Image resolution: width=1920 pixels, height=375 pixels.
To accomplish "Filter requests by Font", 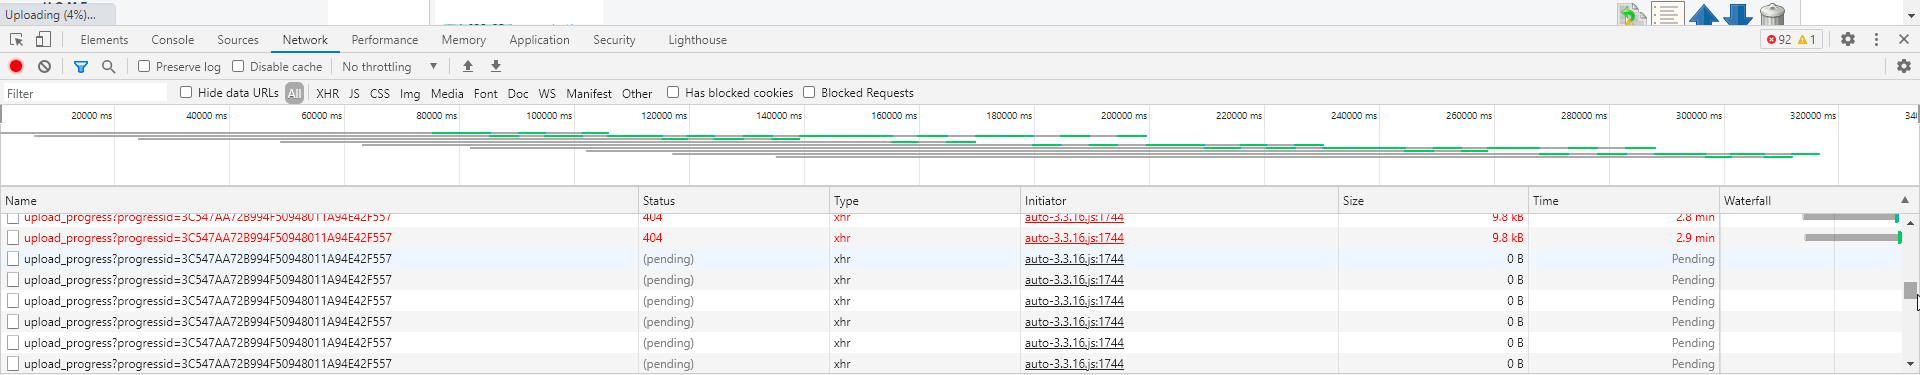I will point(486,93).
